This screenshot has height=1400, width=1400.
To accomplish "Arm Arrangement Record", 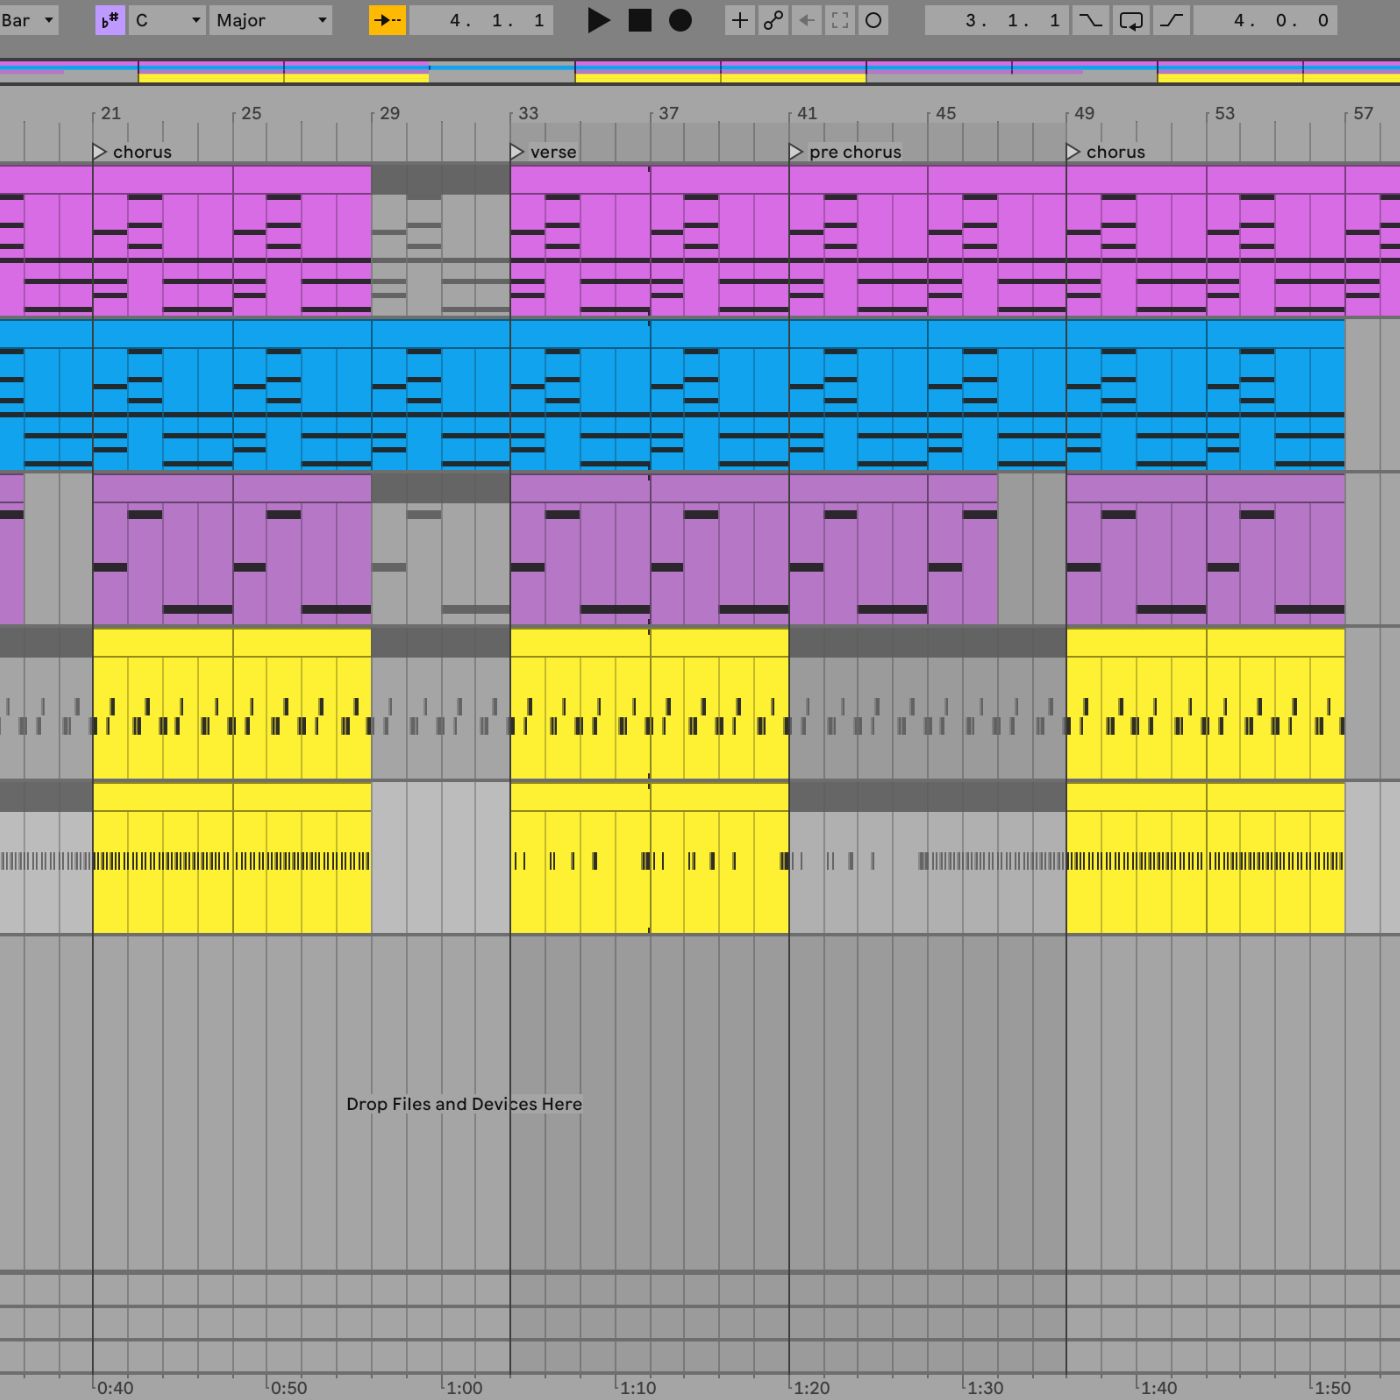I will click(x=680, y=20).
